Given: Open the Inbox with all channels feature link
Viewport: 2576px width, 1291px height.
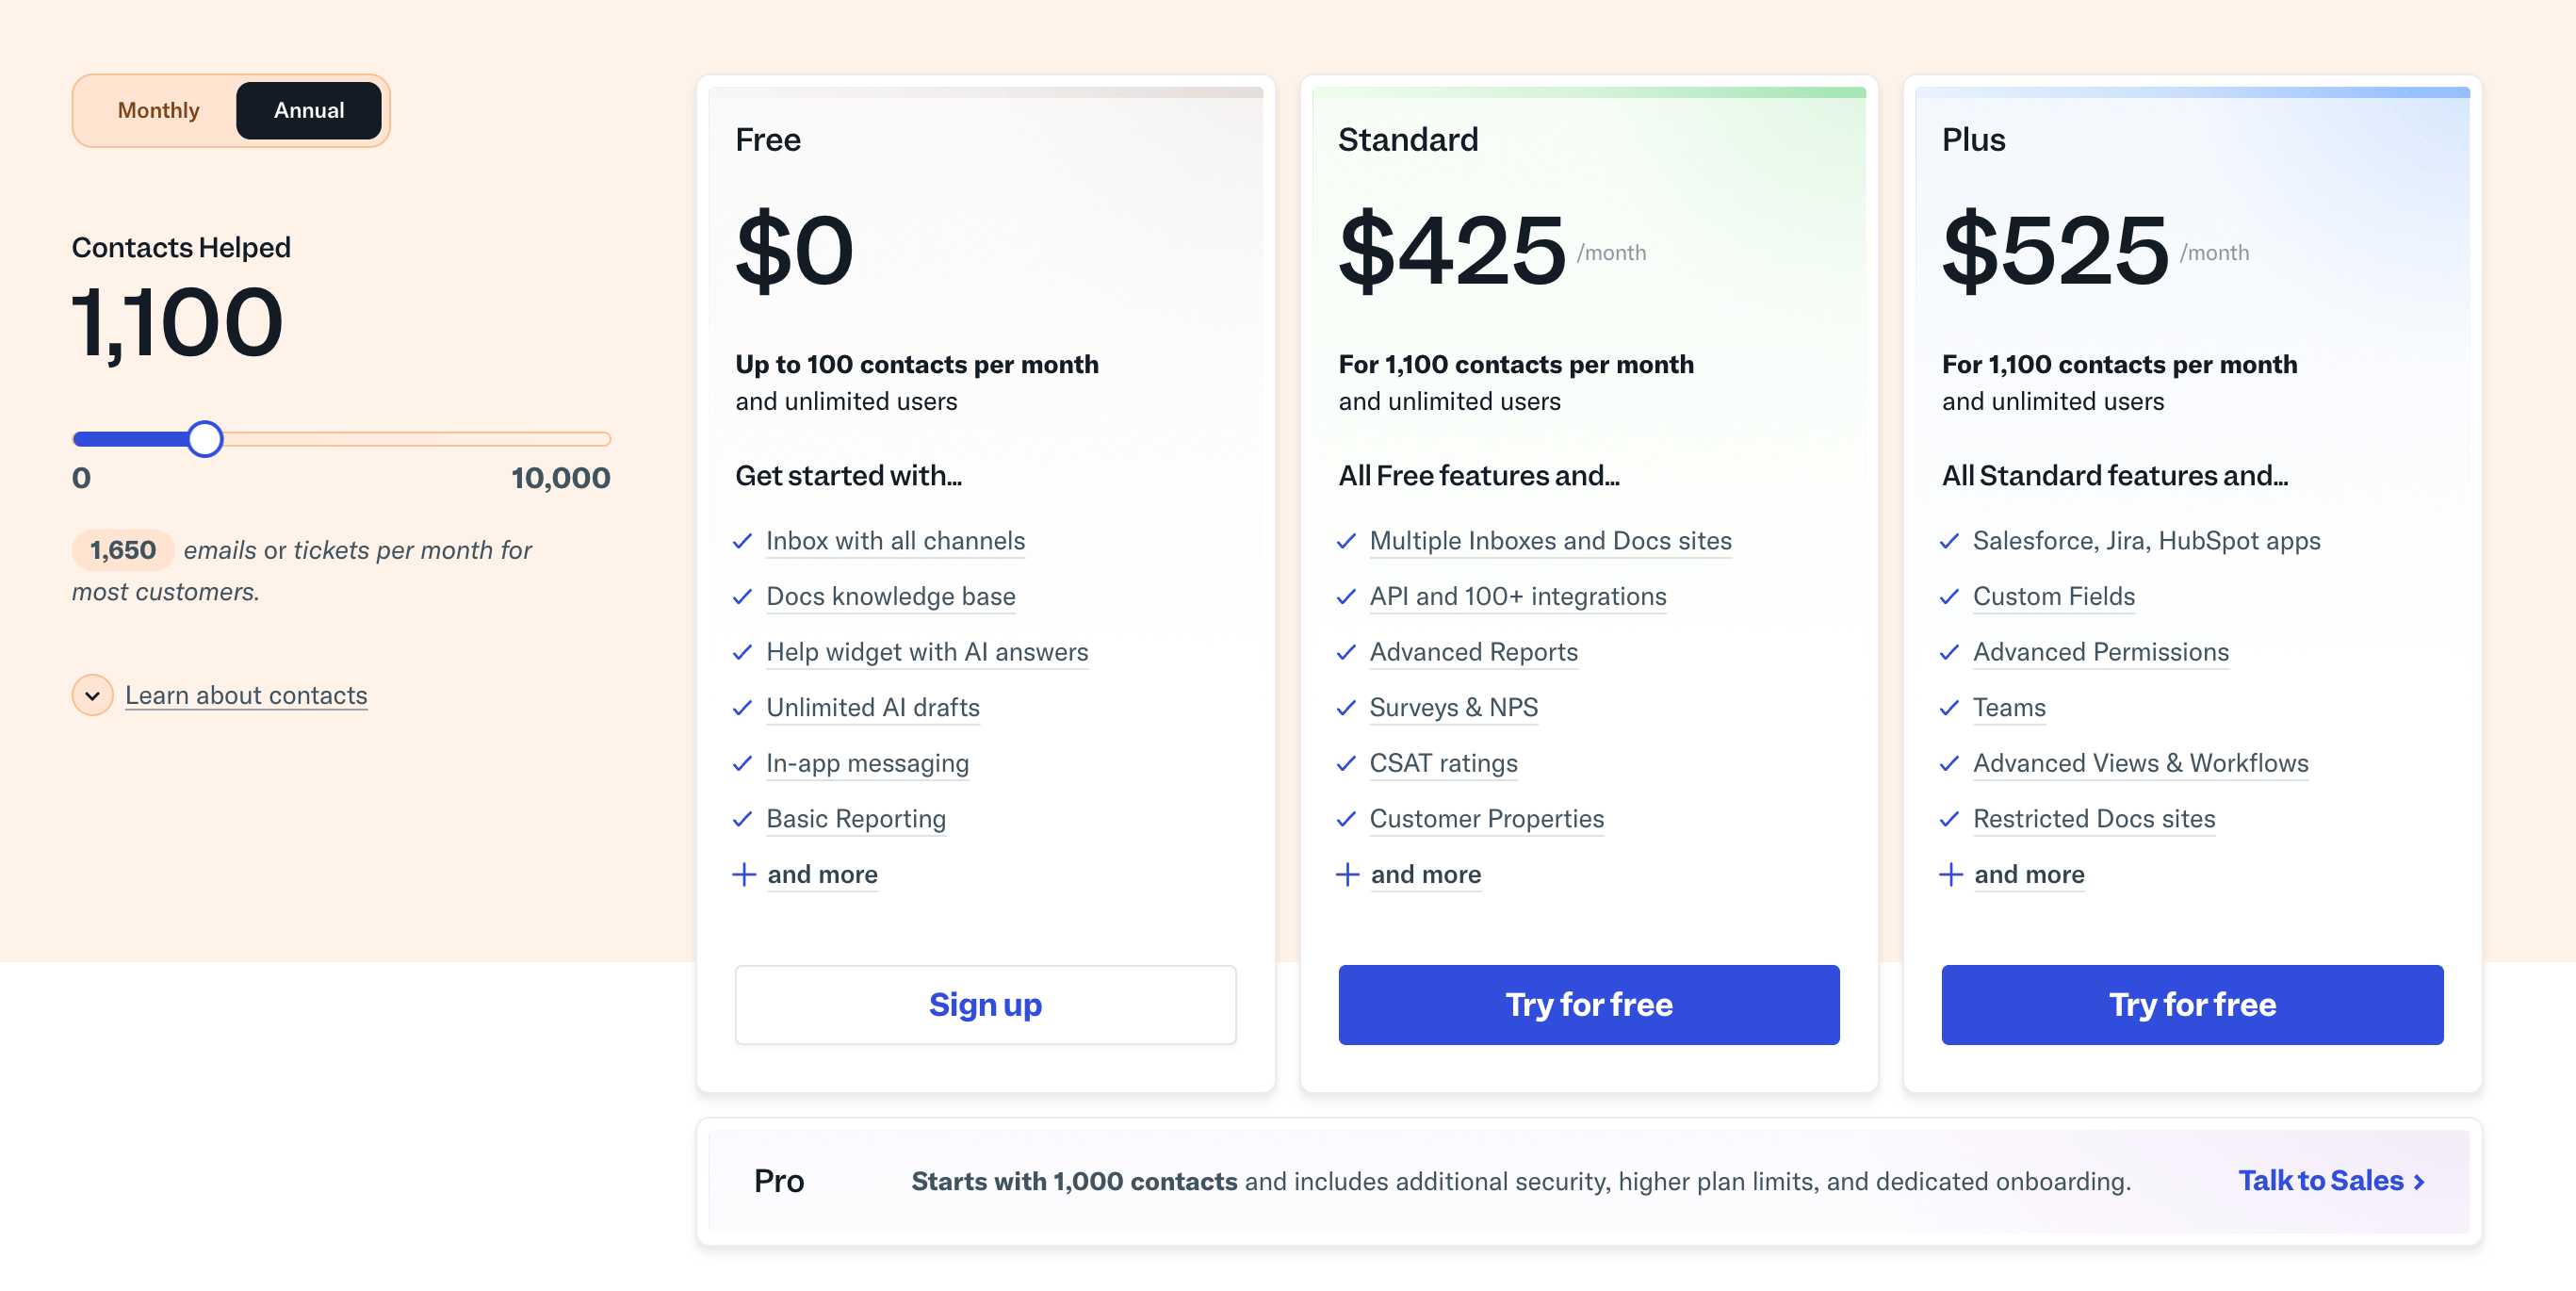Looking at the screenshot, I should 895,541.
